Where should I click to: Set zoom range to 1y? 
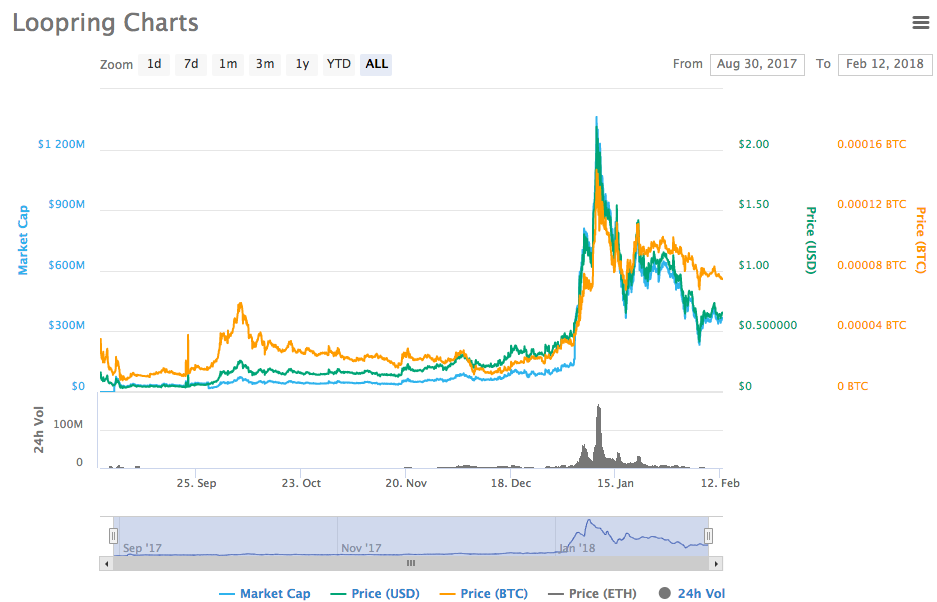(302, 64)
